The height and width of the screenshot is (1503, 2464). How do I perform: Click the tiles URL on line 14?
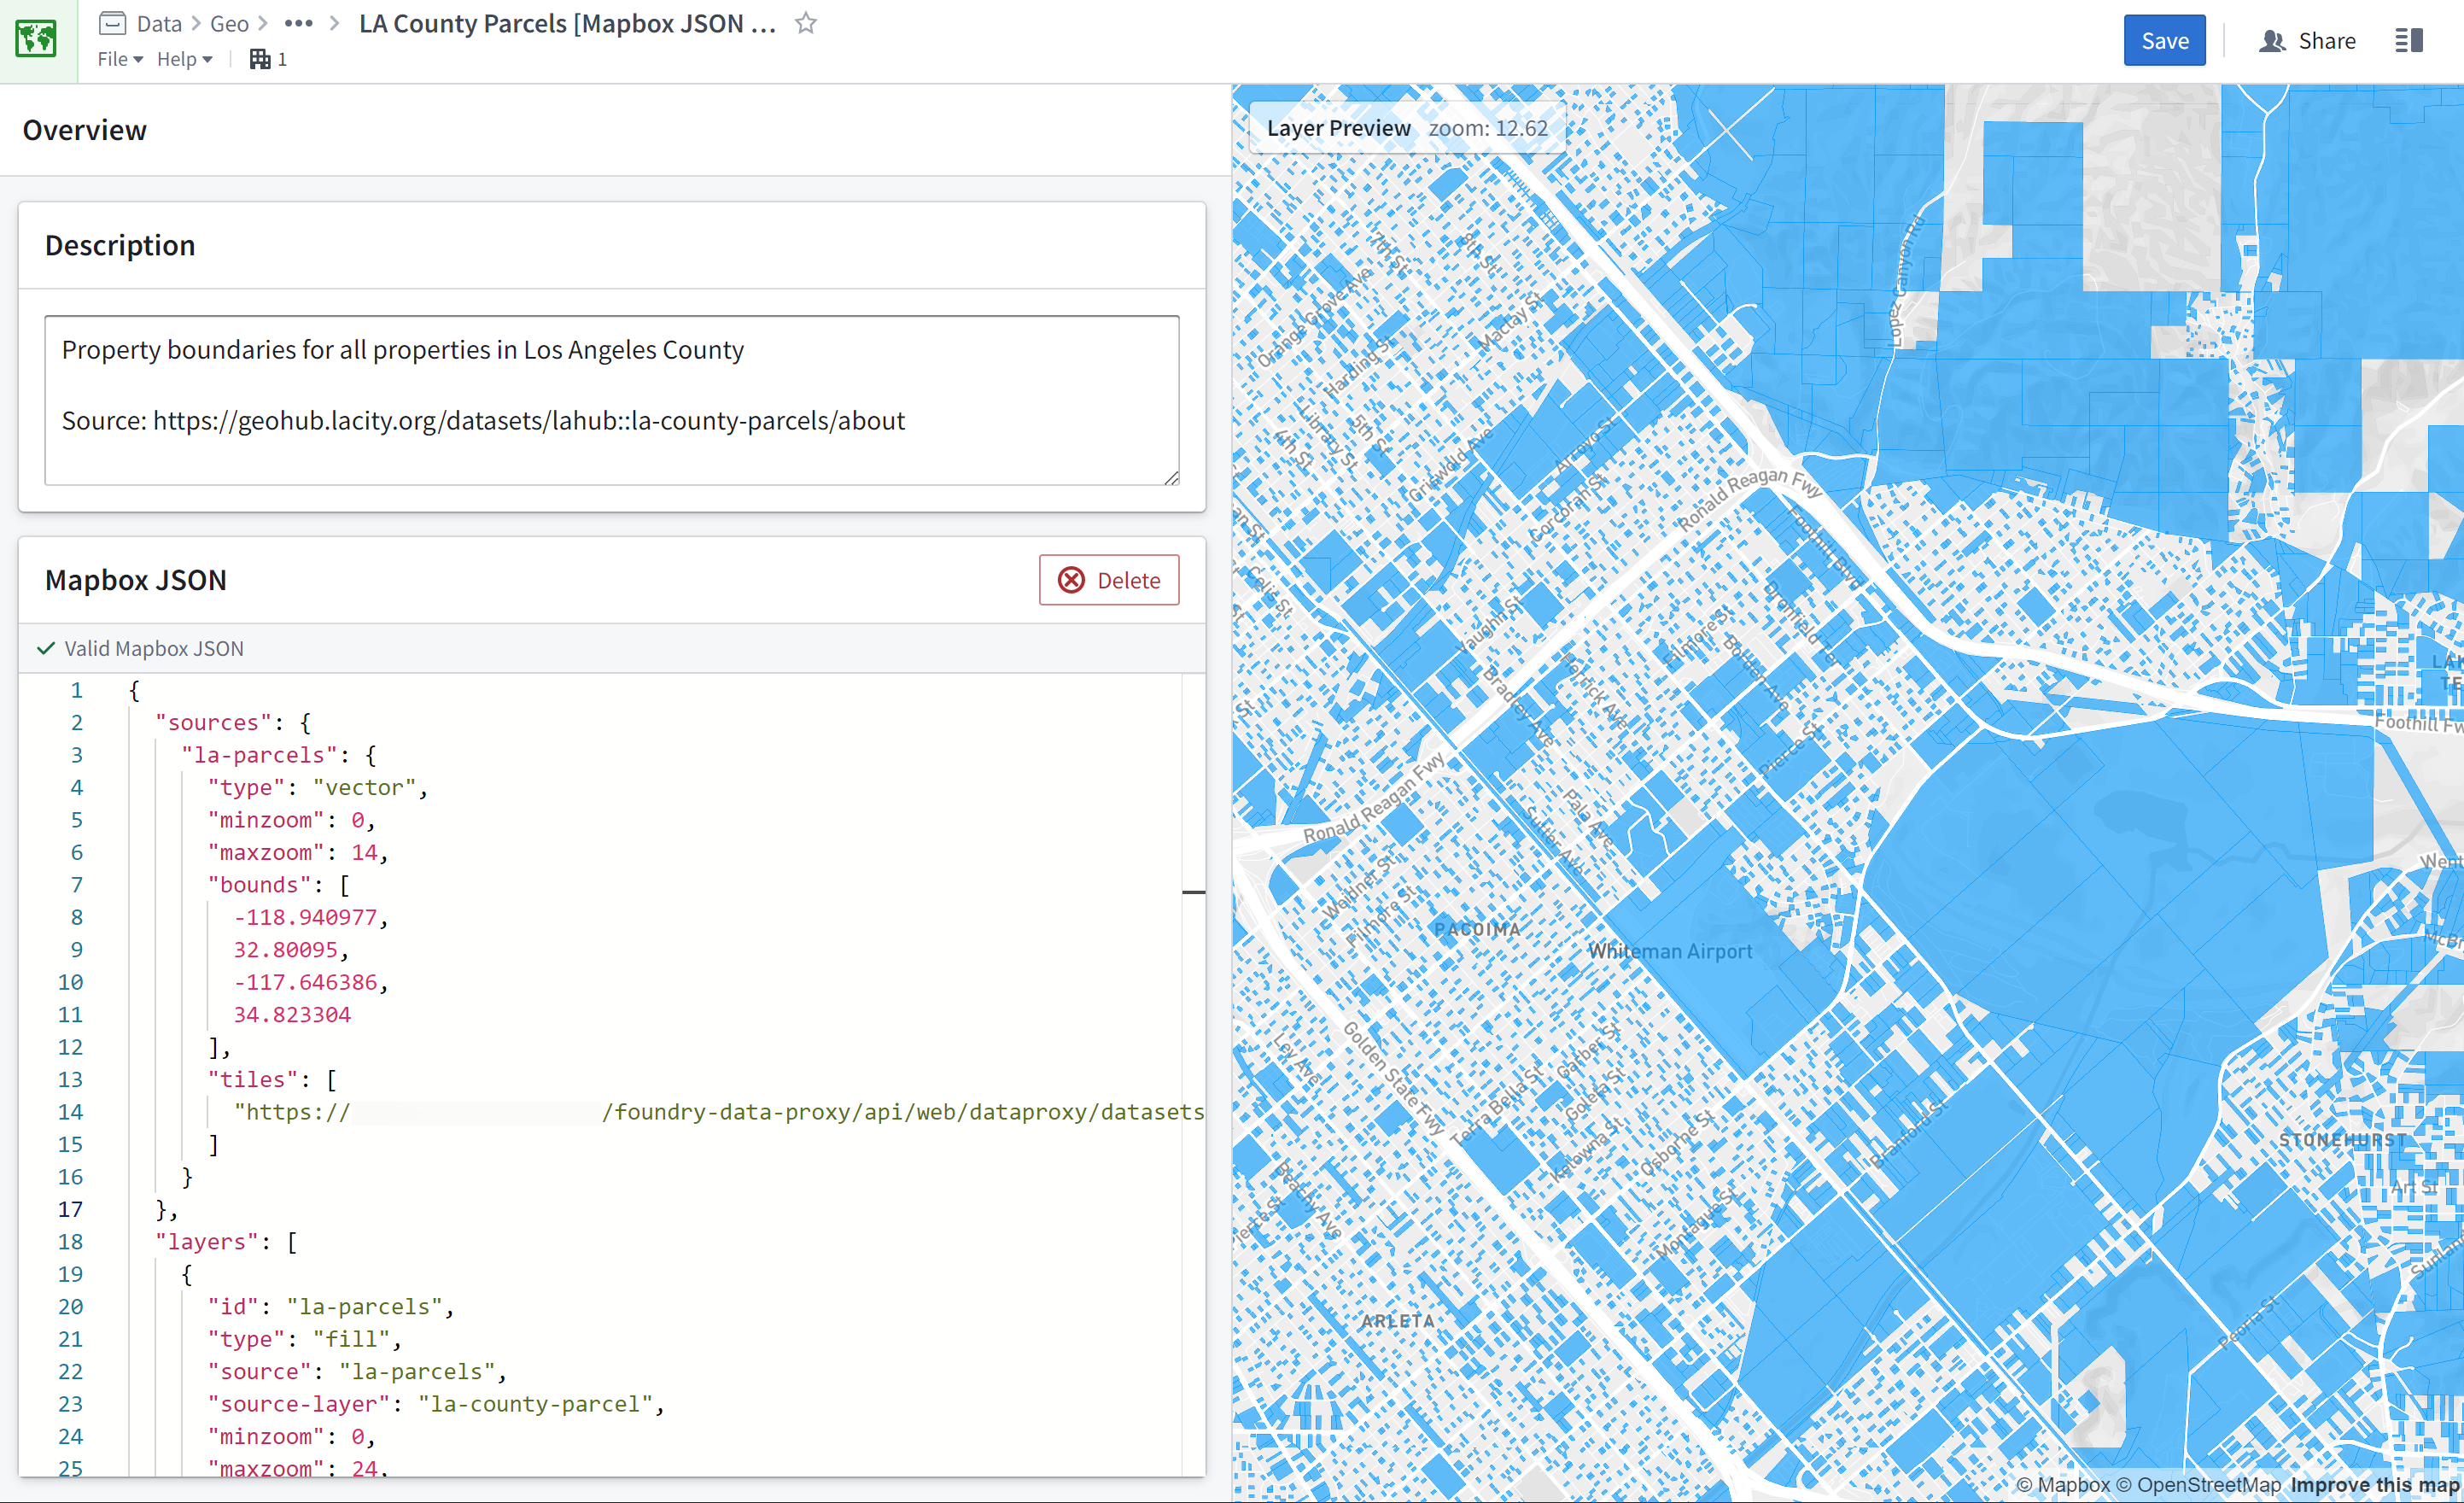coord(718,1112)
